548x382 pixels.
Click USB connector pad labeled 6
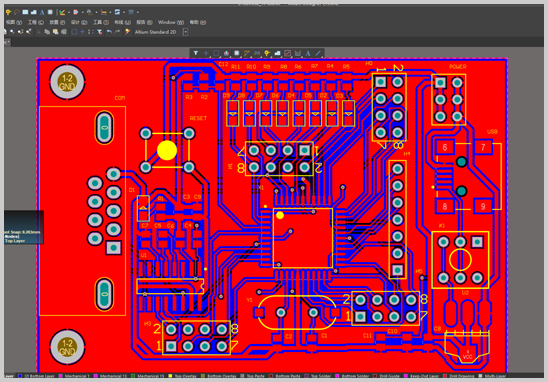(x=445, y=147)
